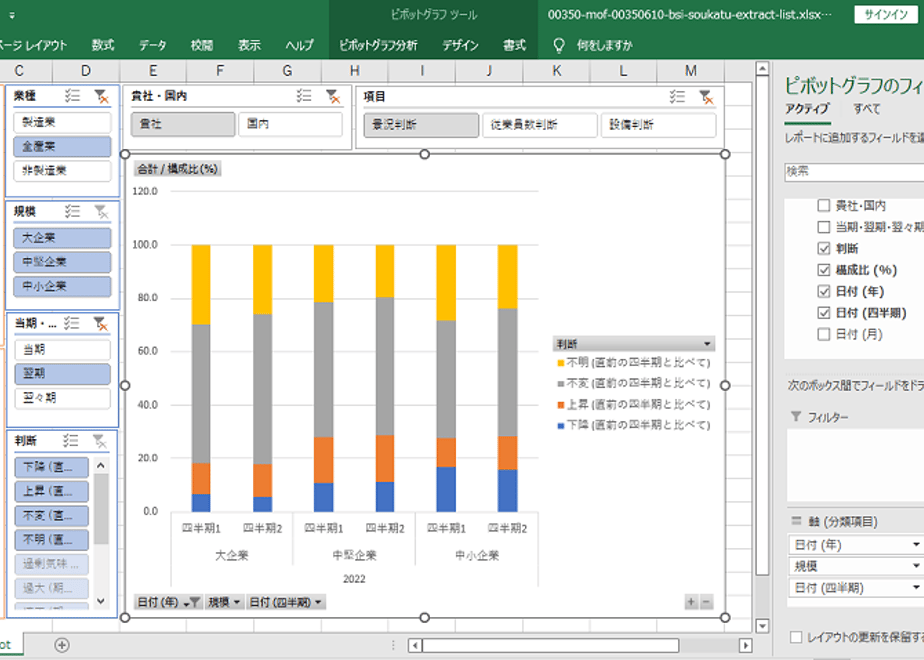Click field search box

pyautogui.click(x=854, y=171)
